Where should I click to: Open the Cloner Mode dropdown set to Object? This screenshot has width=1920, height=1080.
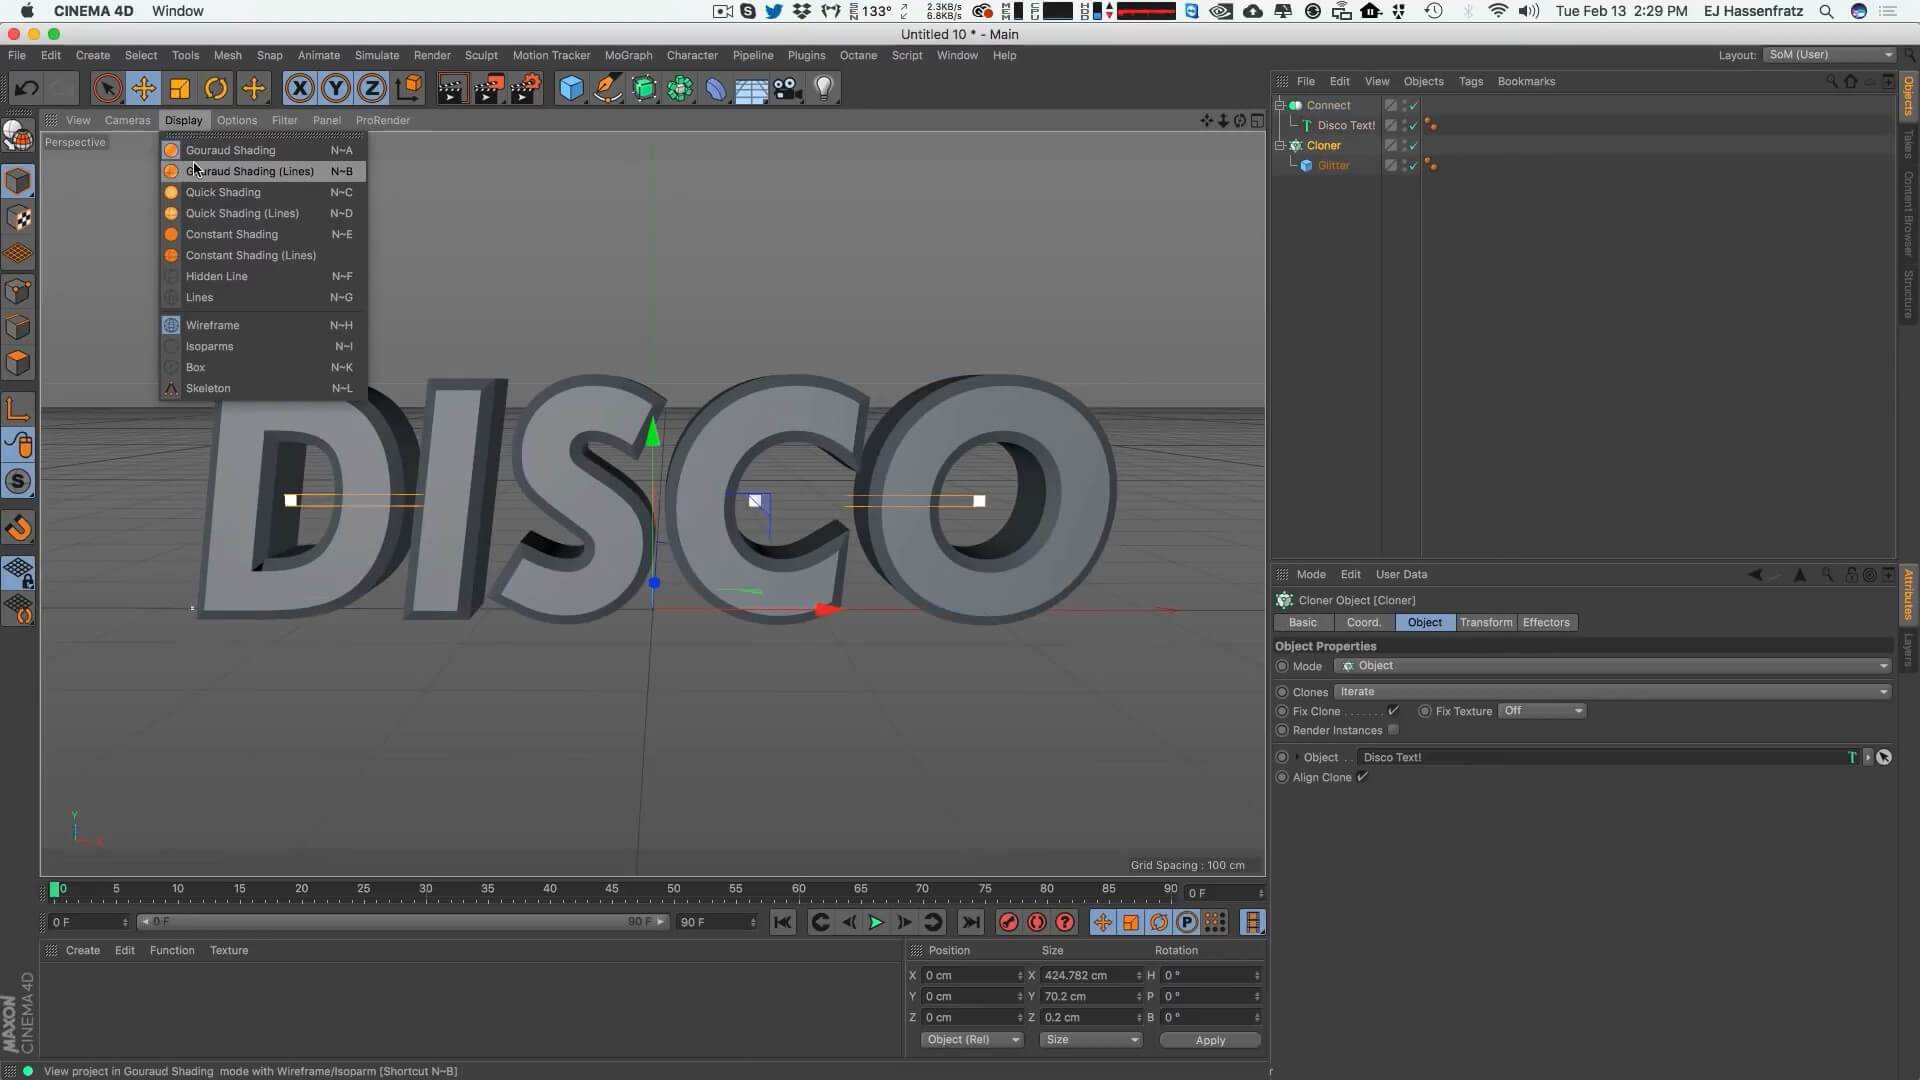(x=1612, y=666)
